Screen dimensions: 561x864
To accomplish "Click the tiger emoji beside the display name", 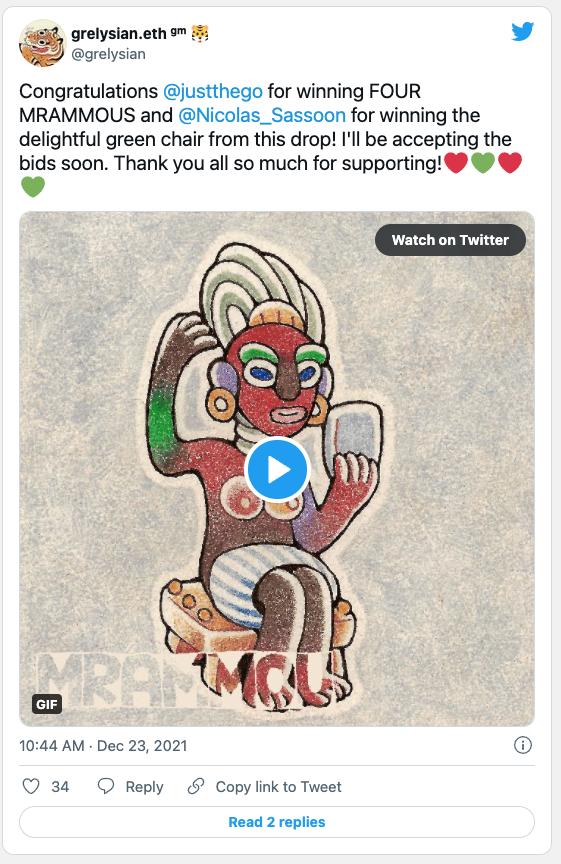I will 199,34.
